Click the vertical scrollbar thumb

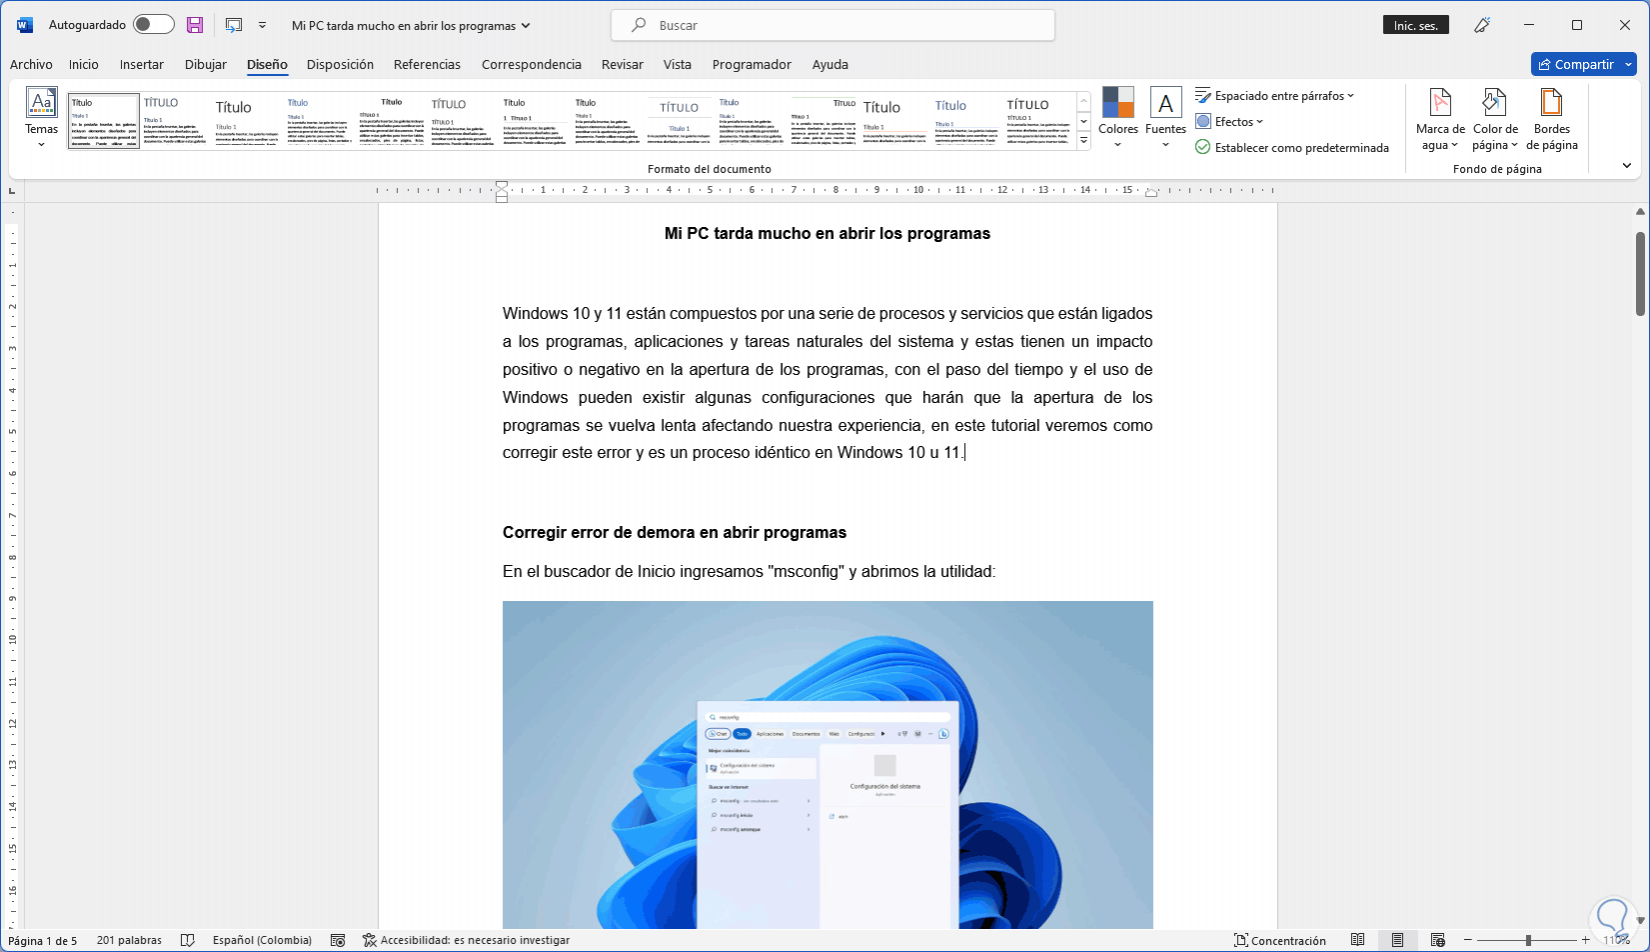click(1640, 273)
